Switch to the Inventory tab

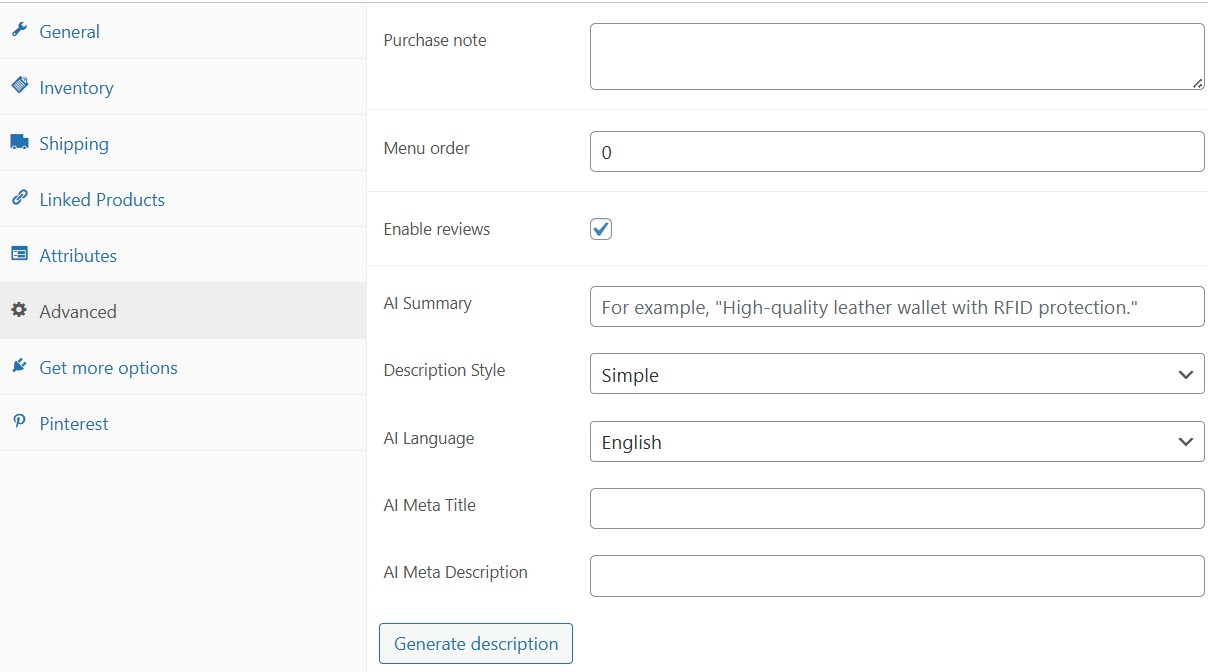pyautogui.click(x=183, y=87)
